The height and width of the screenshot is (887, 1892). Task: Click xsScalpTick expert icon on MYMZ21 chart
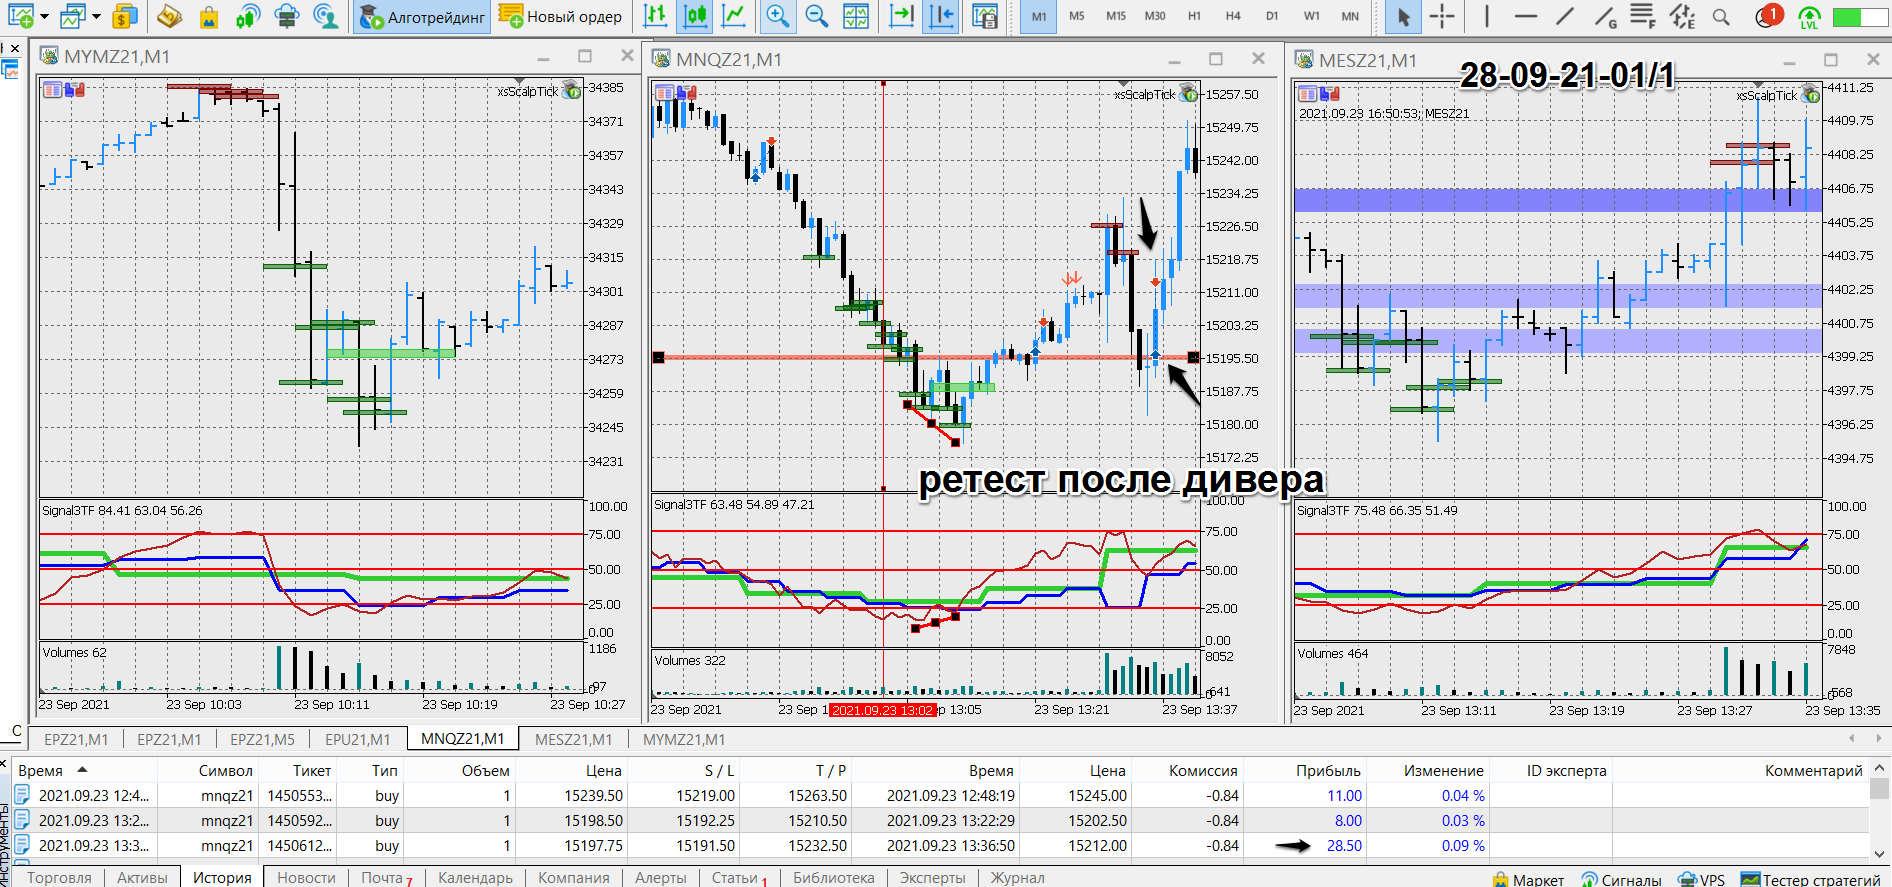tap(572, 91)
